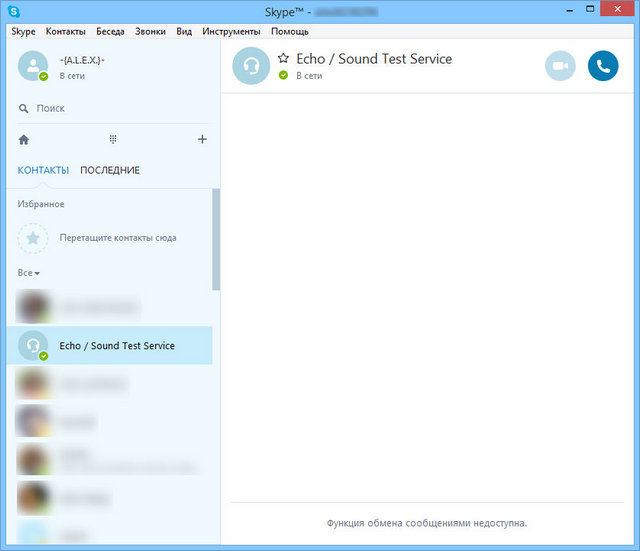Click the Избранное section heading
640x551 pixels.
pyautogui.click(x=41, y=204)
